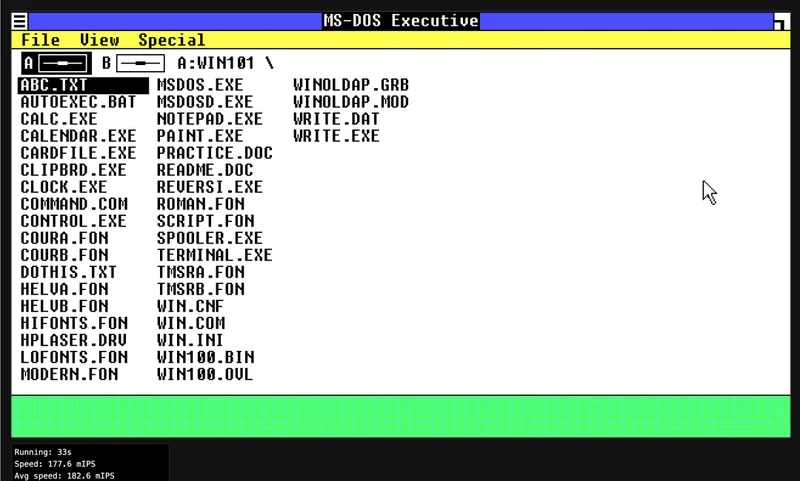Highlight the CALC.EXE file
Viewport: 800px width, 481px height.
(x=59, y=119)
